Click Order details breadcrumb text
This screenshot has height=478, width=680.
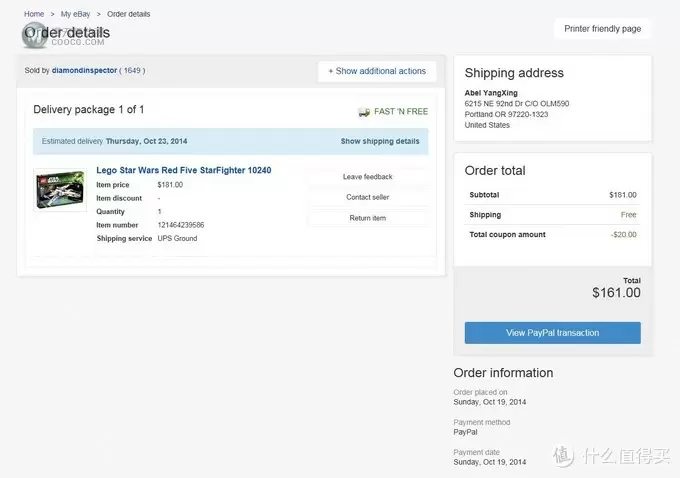[x=128, y=14]
